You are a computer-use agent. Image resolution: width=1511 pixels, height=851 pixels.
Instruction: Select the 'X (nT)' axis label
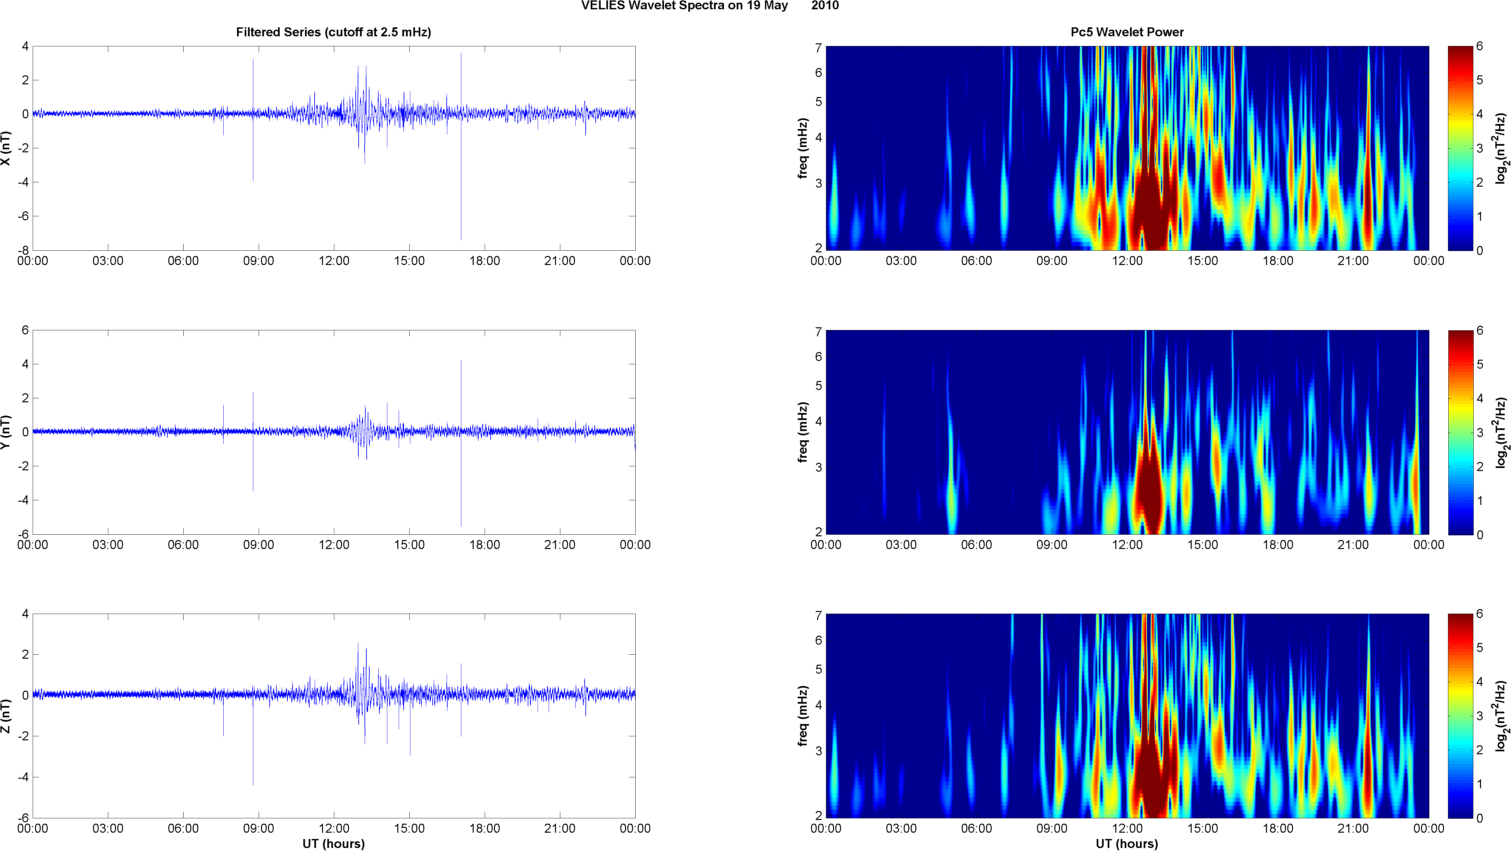pyautogui.click(x=7, y=148)
